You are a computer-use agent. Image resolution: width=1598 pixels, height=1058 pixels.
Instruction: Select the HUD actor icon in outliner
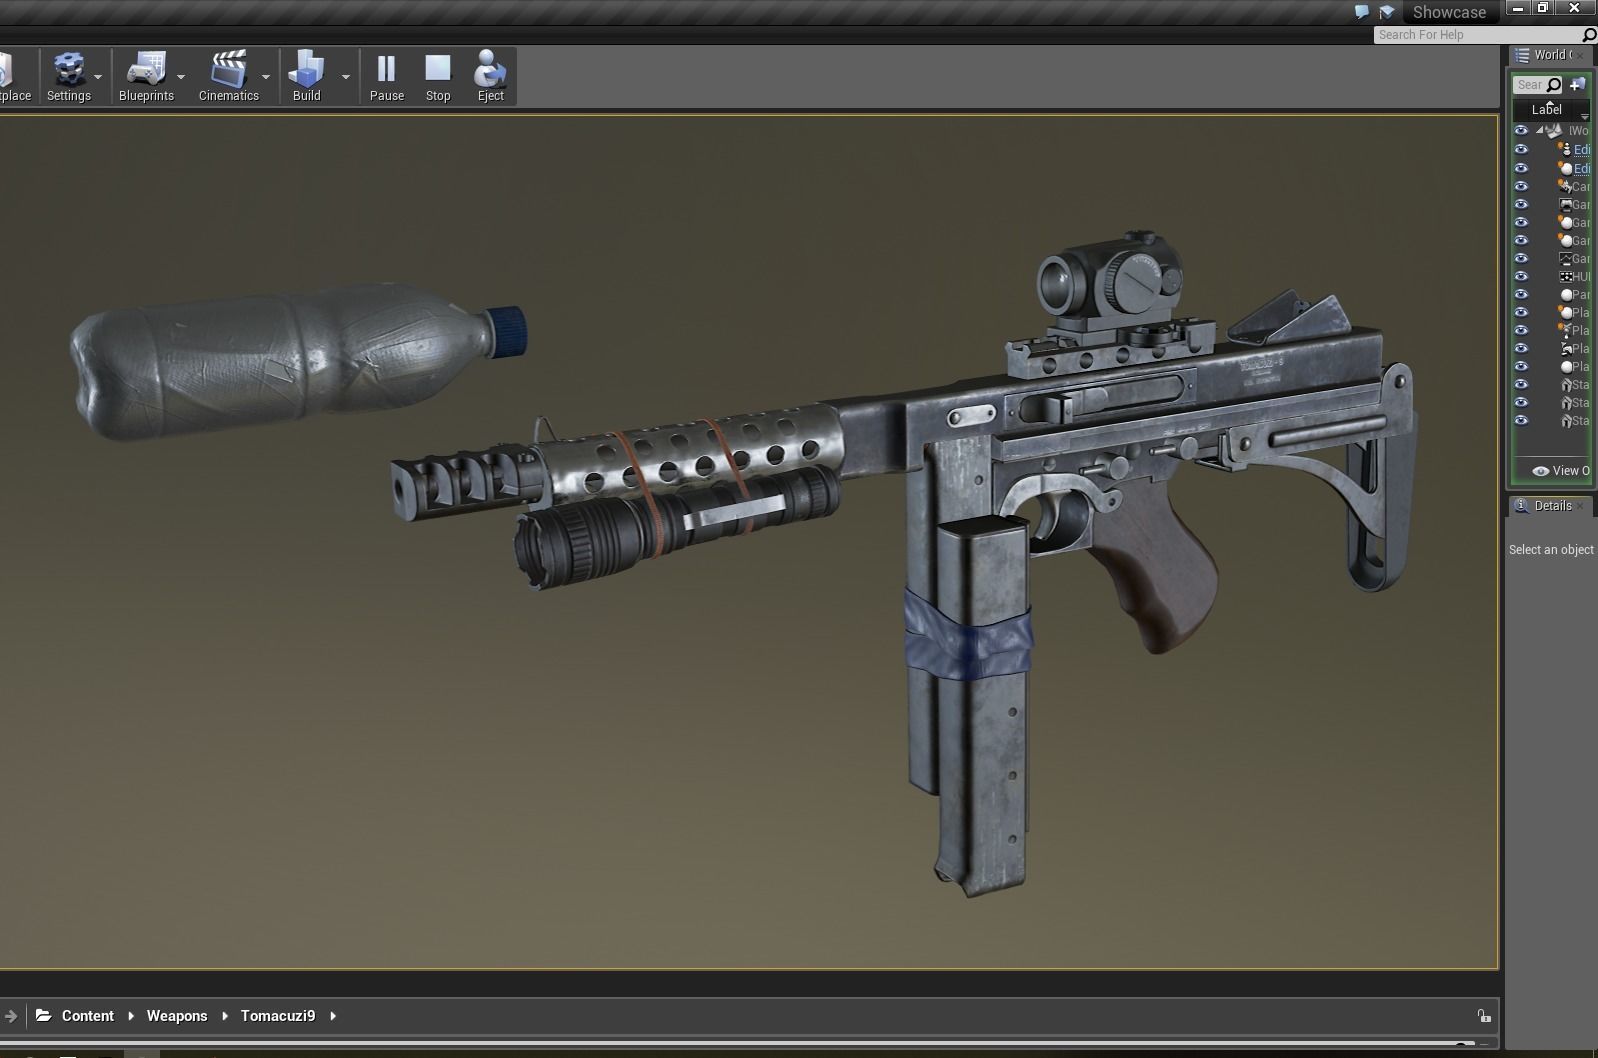pyautogui.click(x=1566, y=277)
